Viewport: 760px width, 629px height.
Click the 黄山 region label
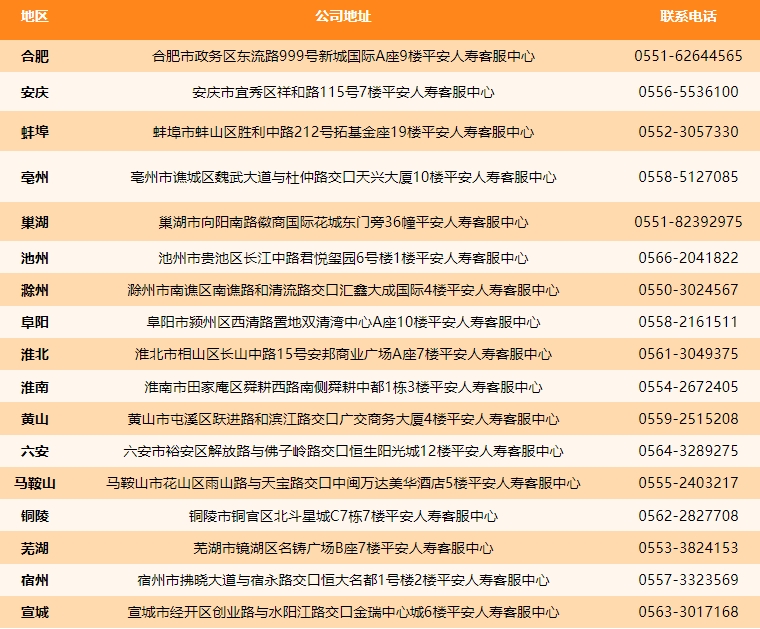coord(35,419)
